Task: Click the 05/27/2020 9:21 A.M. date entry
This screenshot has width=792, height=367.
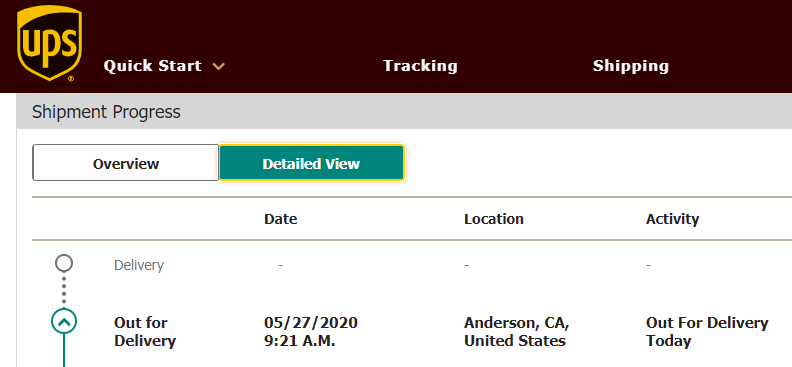Action: 311,331
